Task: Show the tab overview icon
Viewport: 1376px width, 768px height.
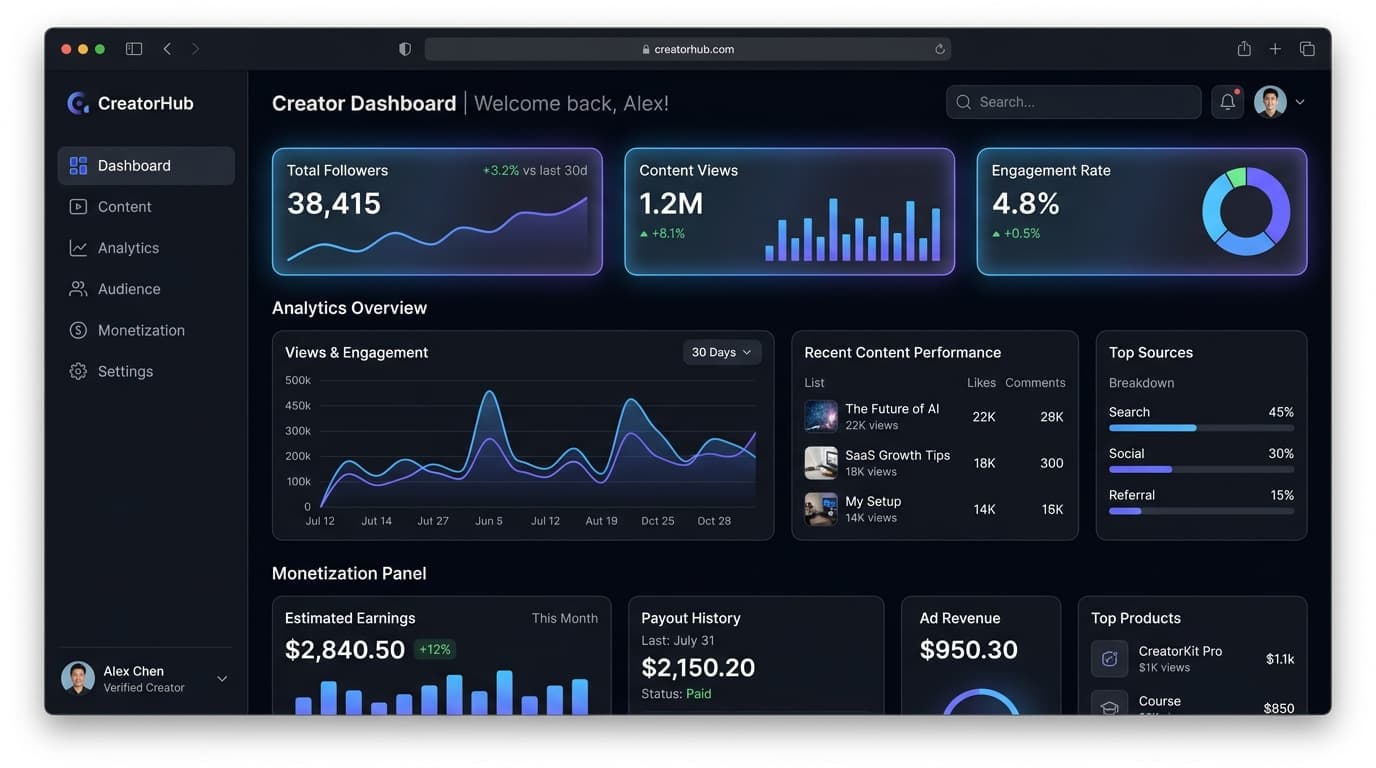Action: click(x=1307, y=49)
